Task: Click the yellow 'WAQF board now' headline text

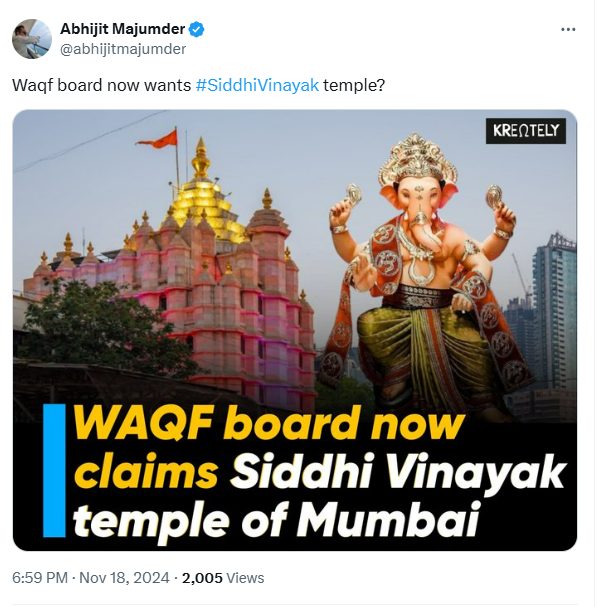Action: [x=269, y=423]
